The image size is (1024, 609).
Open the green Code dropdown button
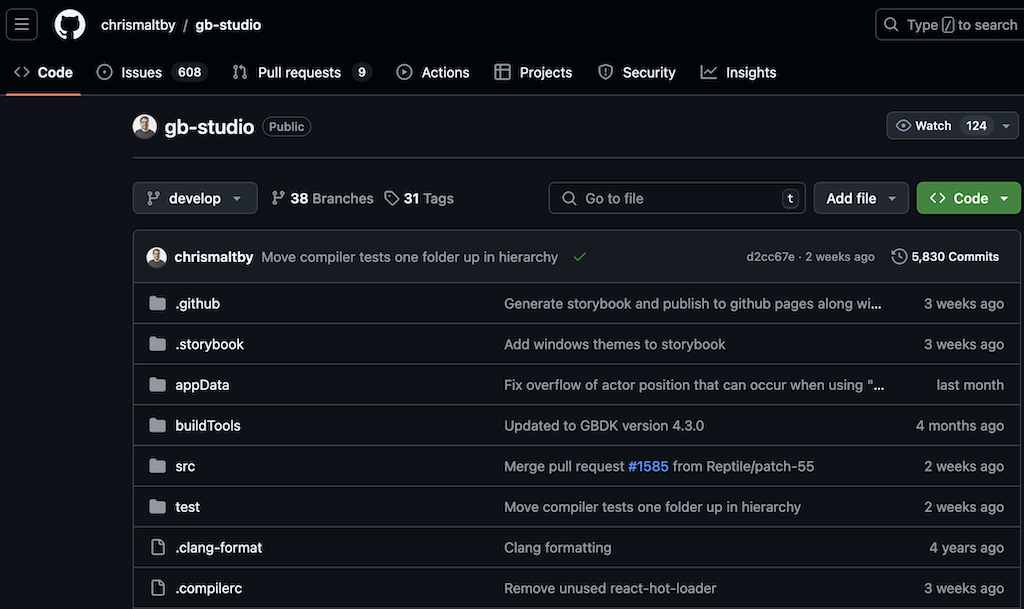pyautogui.click(x=968, y=198)
